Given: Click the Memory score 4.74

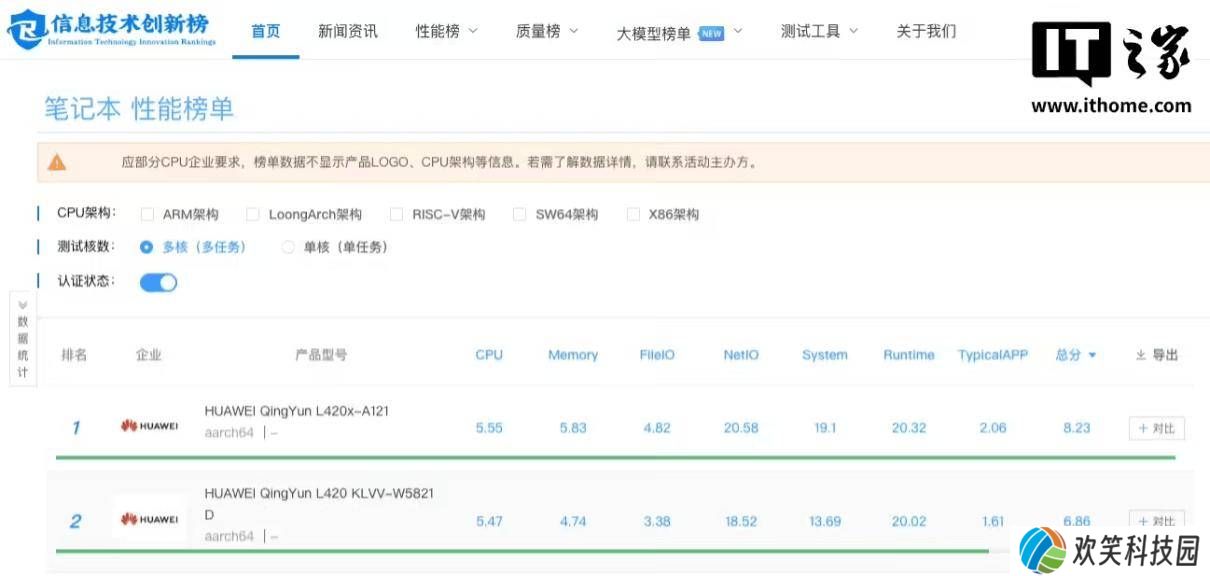Looking at the screenshot, I should point(573,521).
